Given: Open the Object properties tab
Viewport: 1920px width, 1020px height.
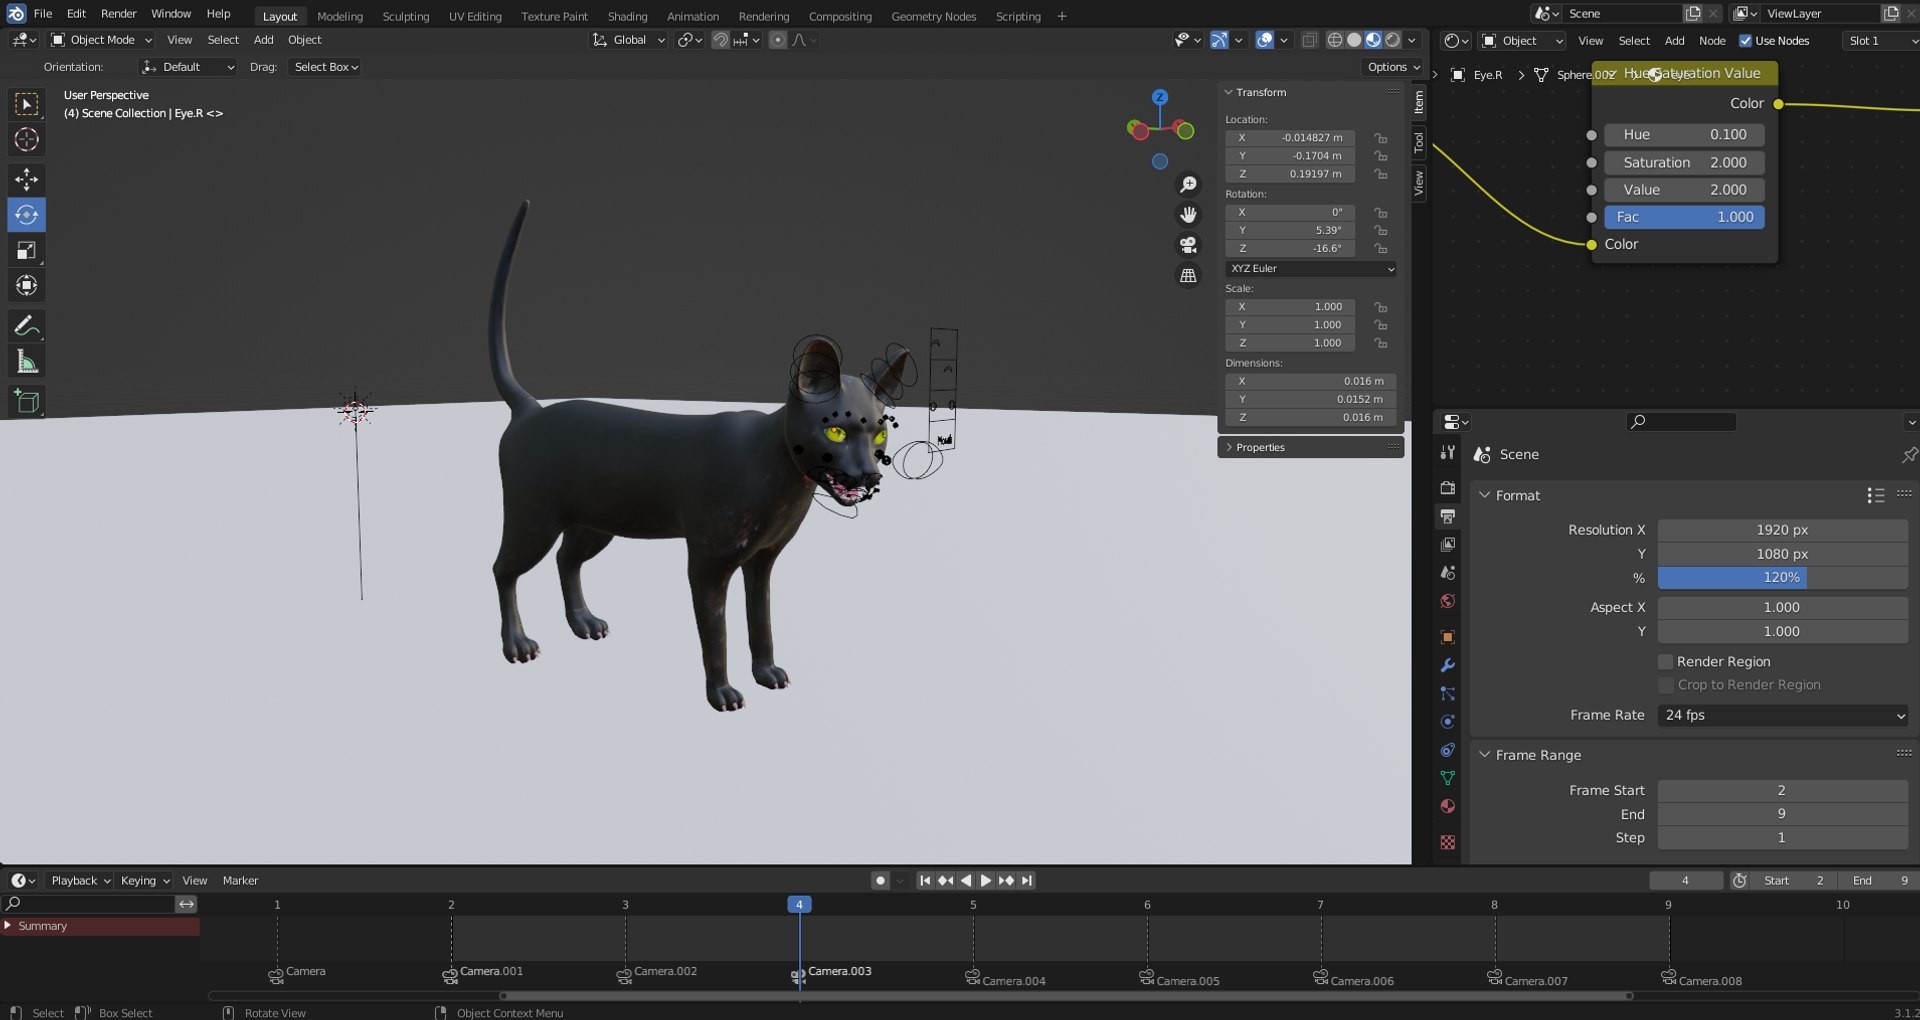Looking at the screenshot, I should [1447, 637].
